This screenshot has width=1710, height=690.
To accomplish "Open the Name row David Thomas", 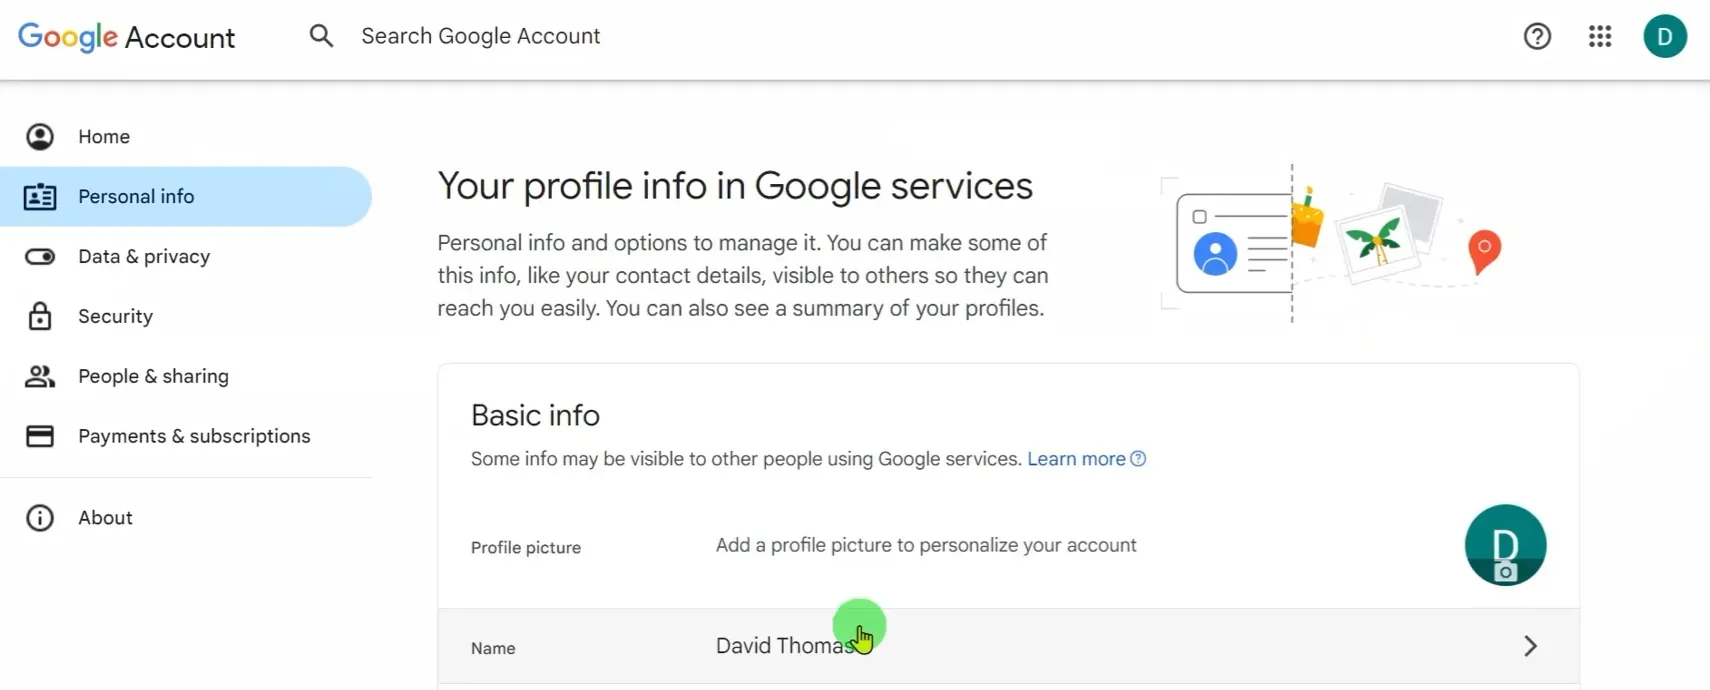I will pyautogui.click(x=1008, y=646).
